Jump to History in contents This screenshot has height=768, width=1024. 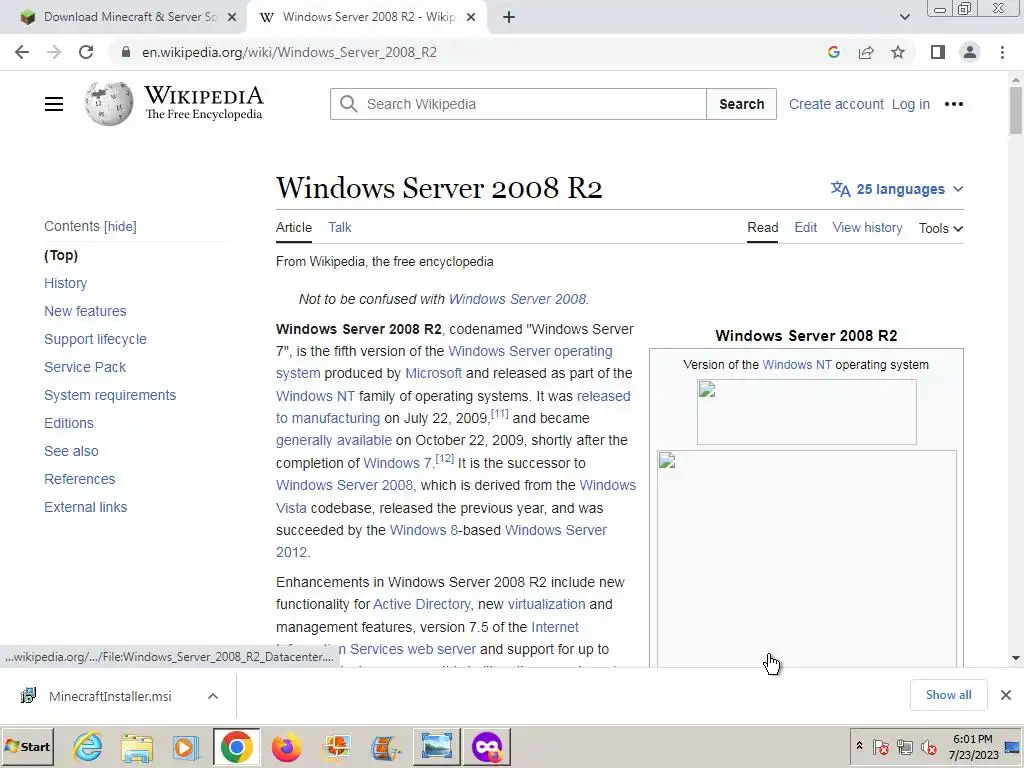[65, 283]
